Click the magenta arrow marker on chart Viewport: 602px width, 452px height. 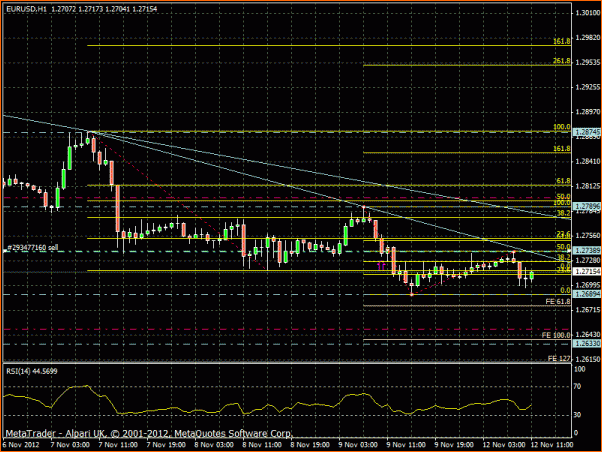381,266
